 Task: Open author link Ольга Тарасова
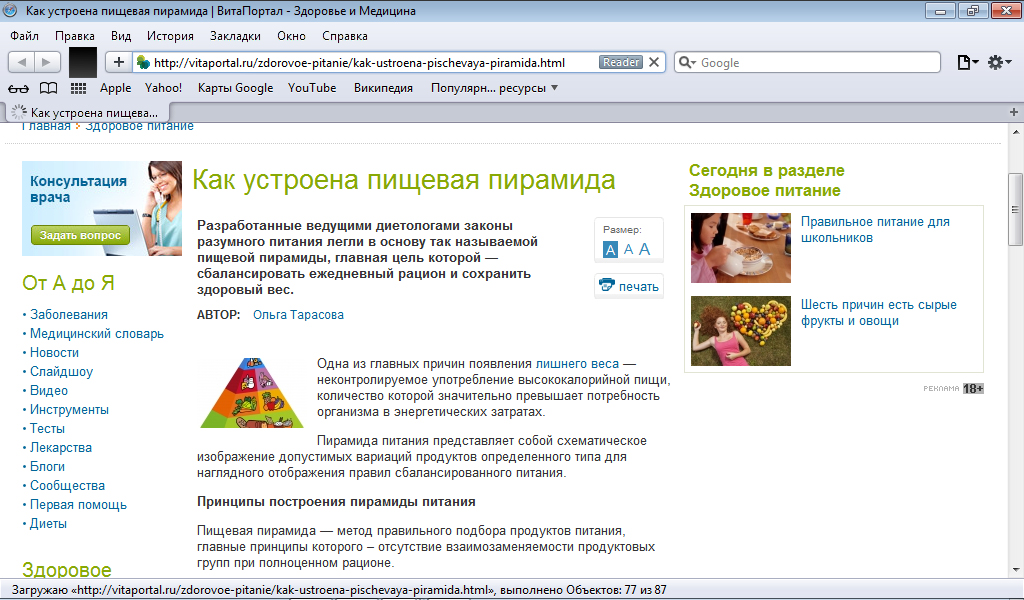click(298, 315)
